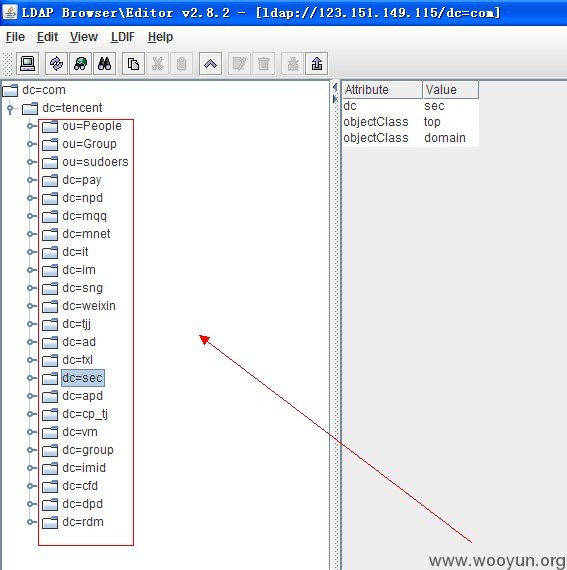Viewport: 567px width, 570px height.
Task: Click the Connect computer icon in toolbar
Action: 27,64
